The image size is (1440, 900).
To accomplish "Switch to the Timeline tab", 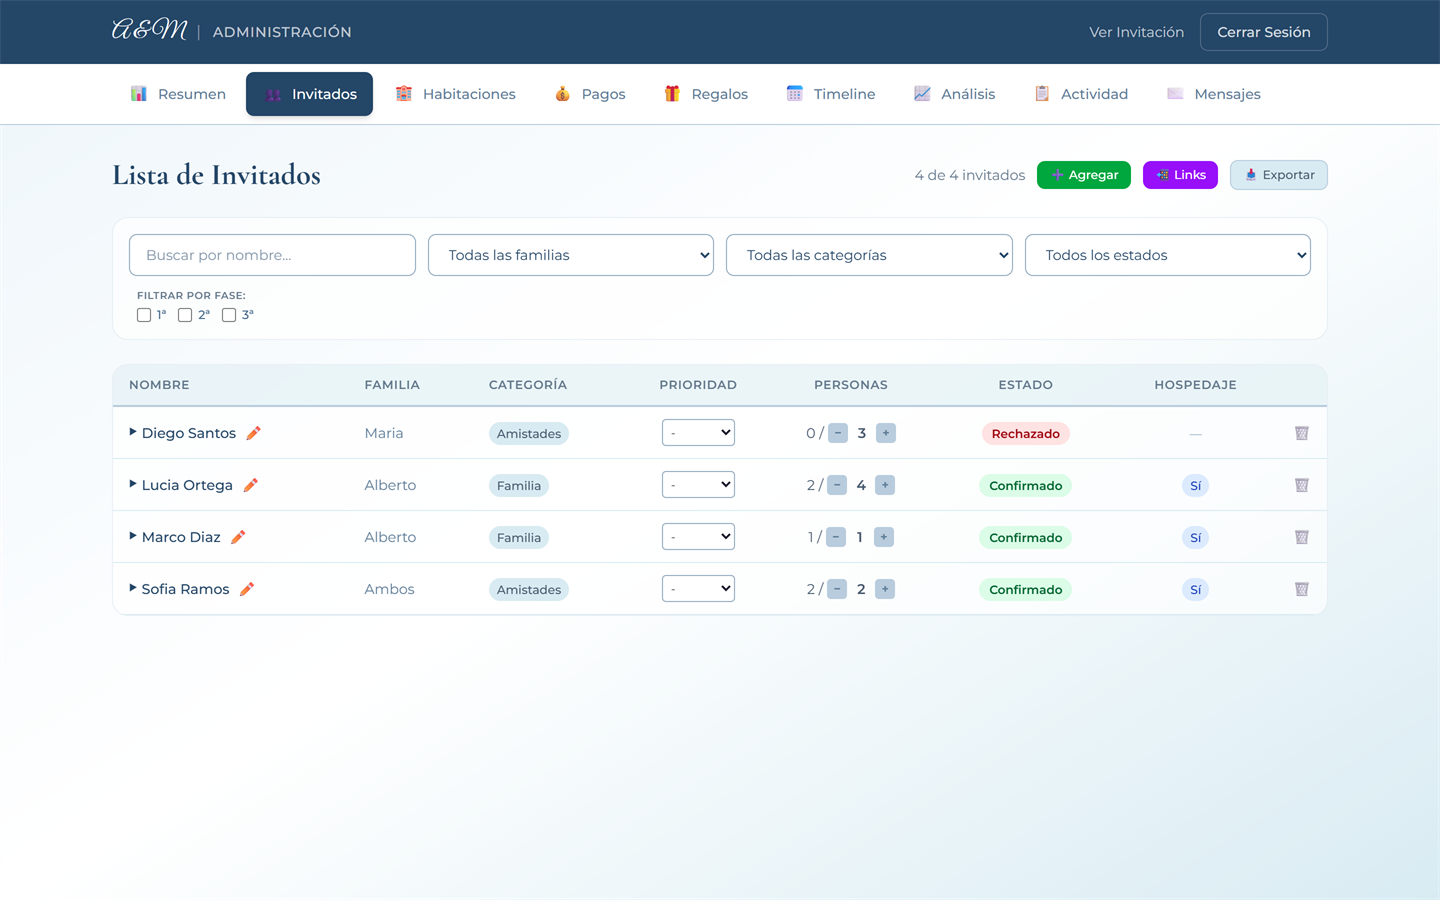I will [x=831, y=94].
